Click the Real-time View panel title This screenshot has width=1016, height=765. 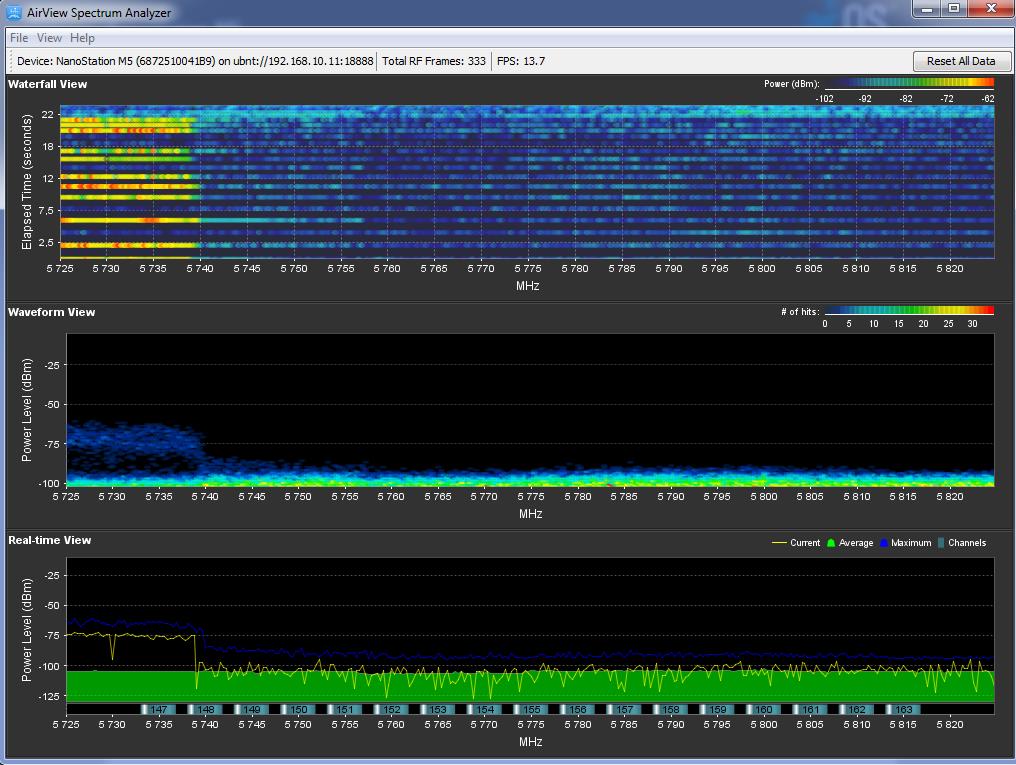click(x=49, y=540)
